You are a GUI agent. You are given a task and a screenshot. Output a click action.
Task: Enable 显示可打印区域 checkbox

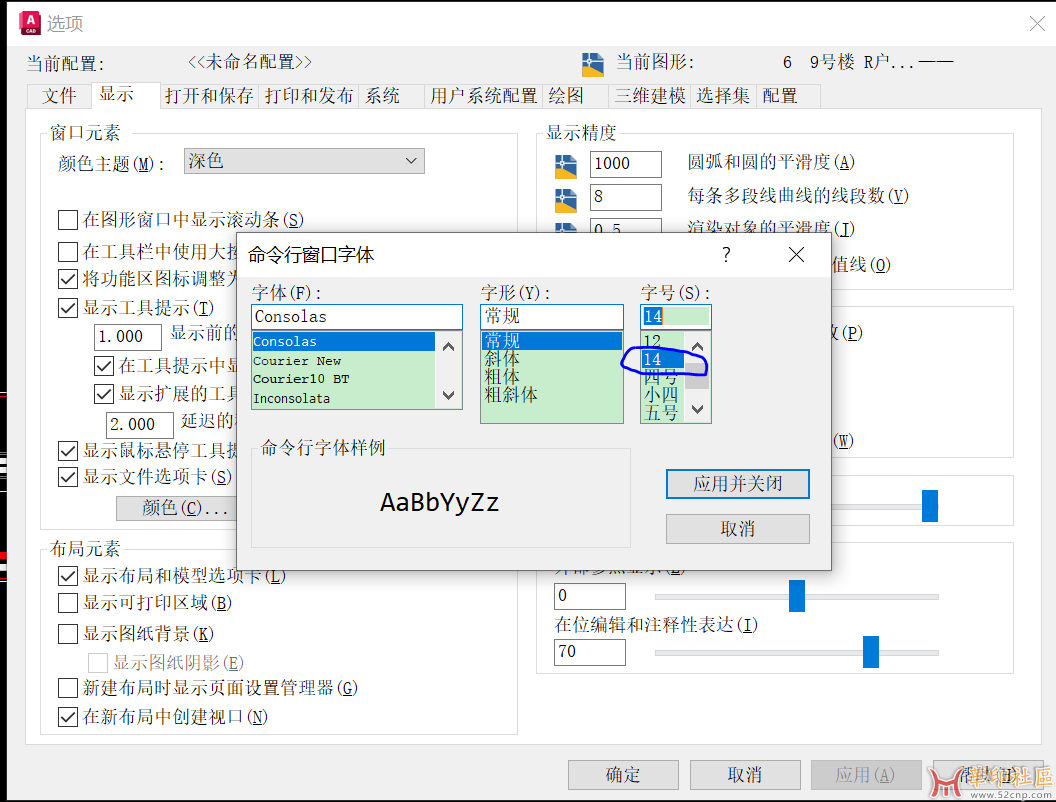[67, 603]
